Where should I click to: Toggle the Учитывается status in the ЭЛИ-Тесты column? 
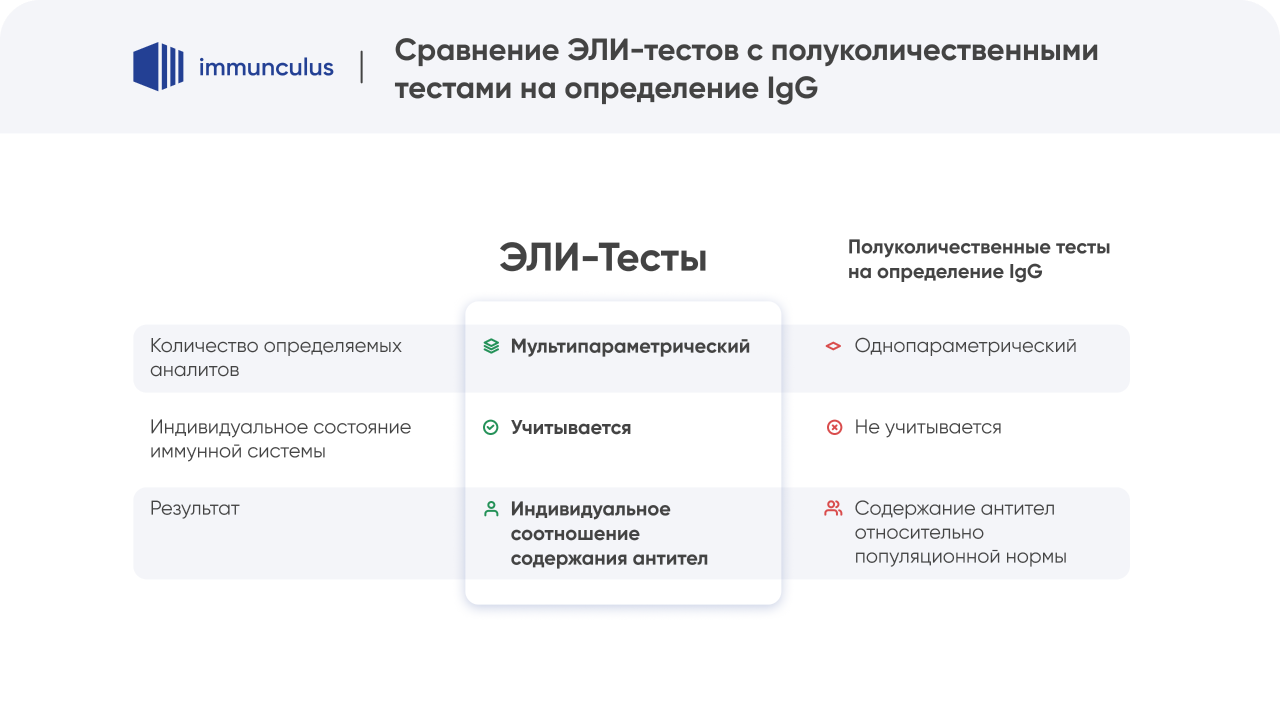click(x=570, y=427)
